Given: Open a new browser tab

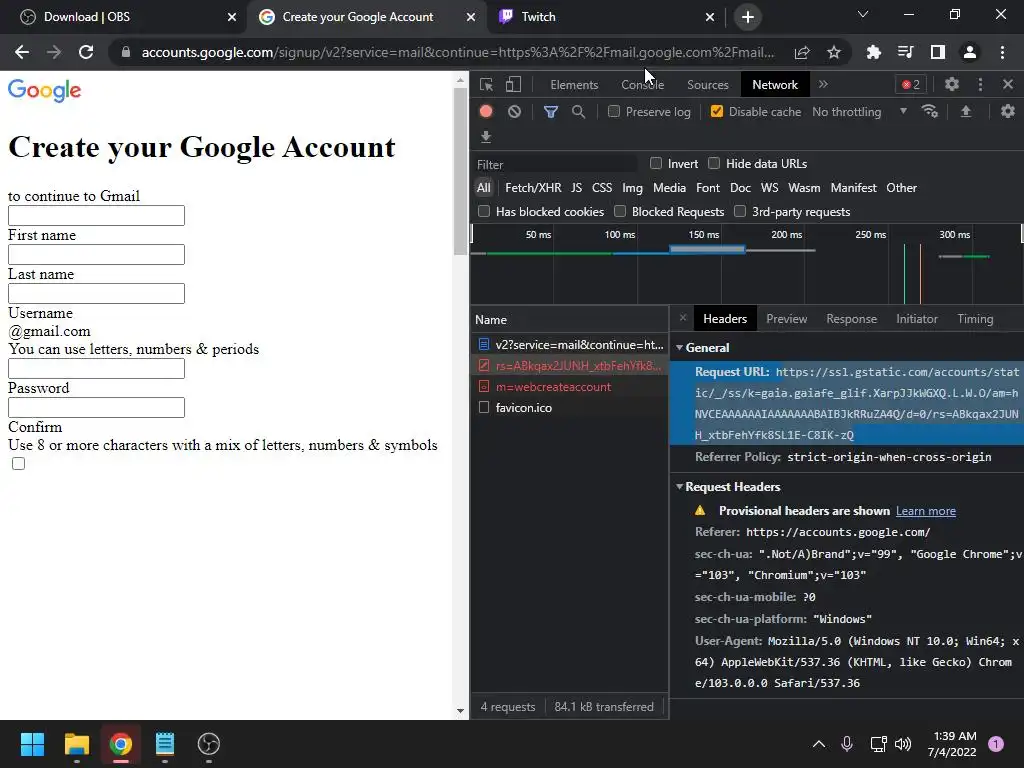Looking at the screenshot, I should pos(748,17).
